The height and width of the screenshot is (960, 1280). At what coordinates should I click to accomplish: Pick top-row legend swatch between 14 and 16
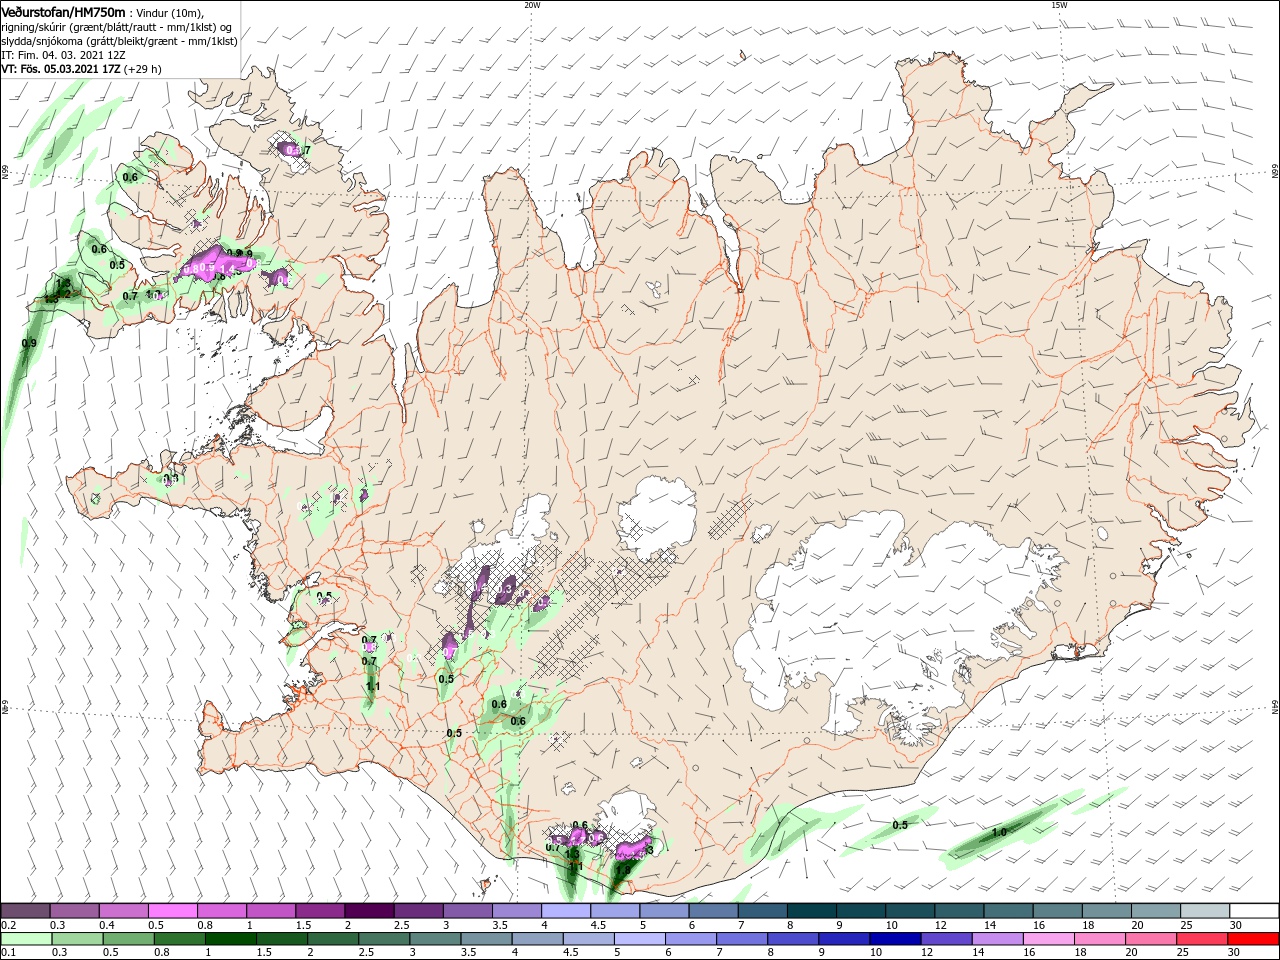(1007, 911)
